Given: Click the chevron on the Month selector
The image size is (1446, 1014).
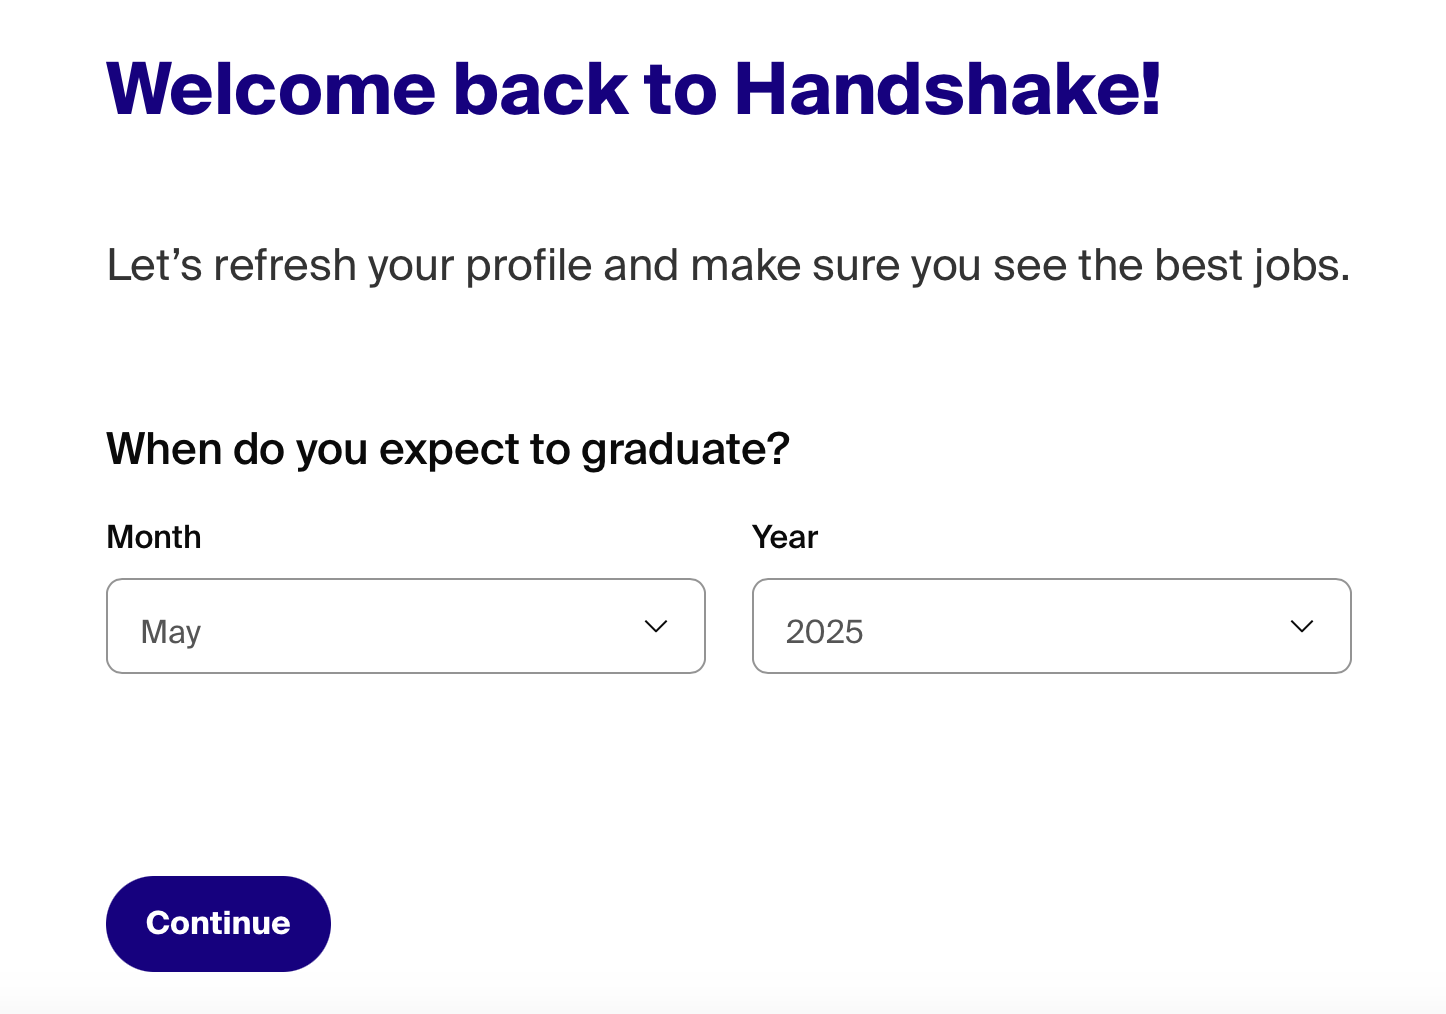Looking at the screenshot, I should click(655, 626).
